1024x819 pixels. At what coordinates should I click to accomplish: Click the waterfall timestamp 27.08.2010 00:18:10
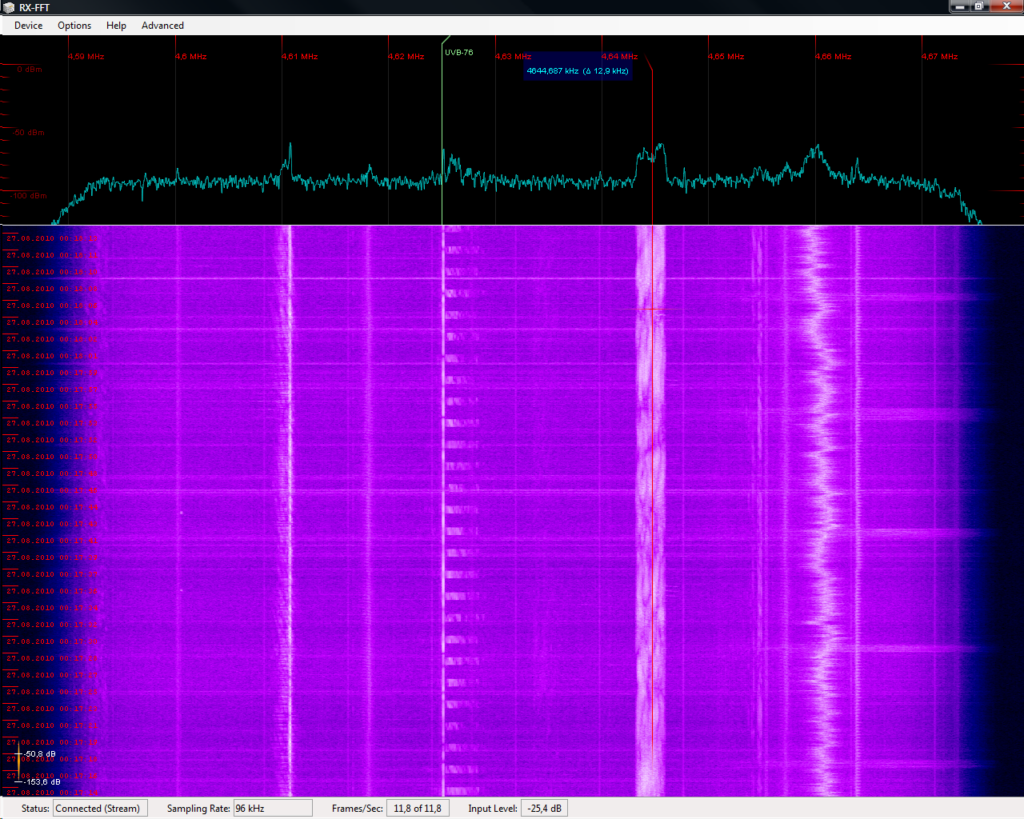[52, 272]
